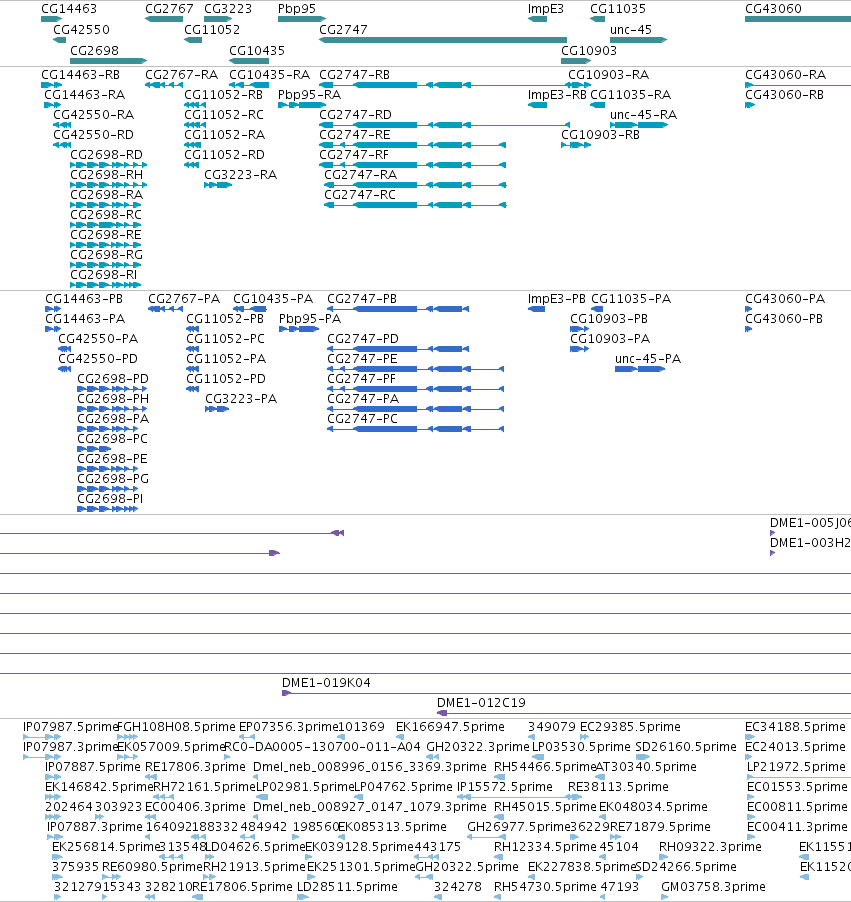
Task: Click EST label "GH20322.3prime"
Action: (x=478, y=747)
